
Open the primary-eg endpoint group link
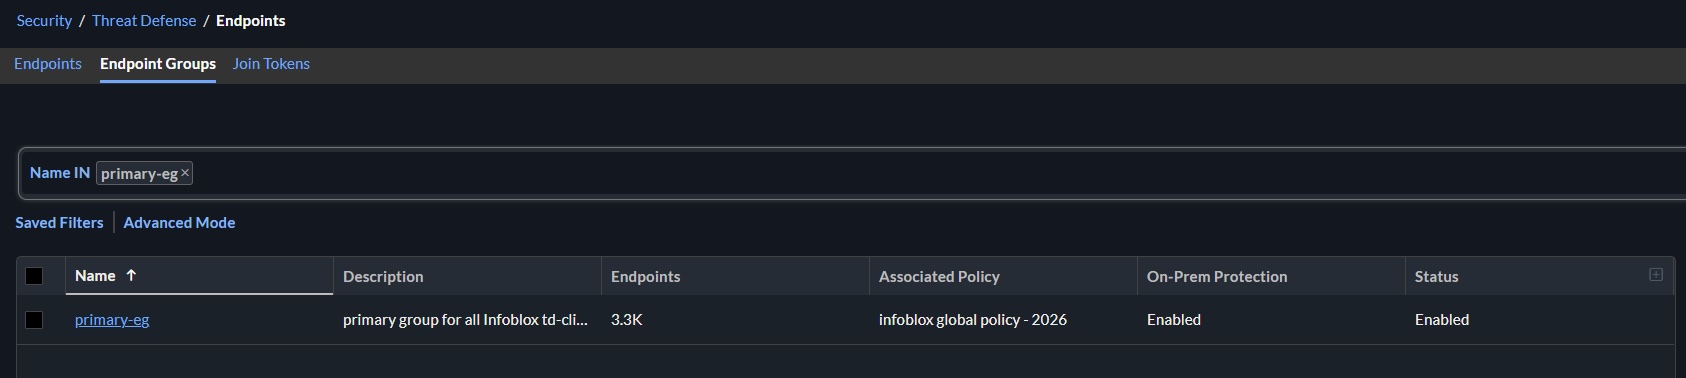click(112, 320)
